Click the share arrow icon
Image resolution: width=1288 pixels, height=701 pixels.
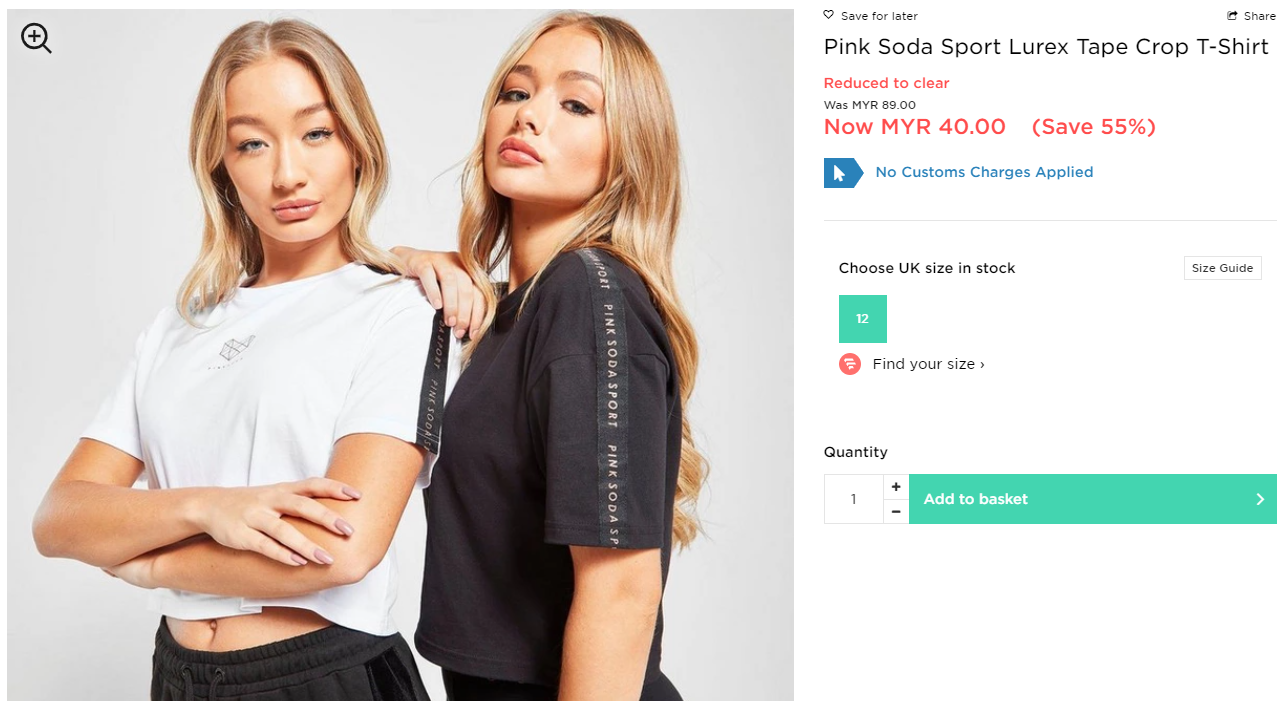1233,16
